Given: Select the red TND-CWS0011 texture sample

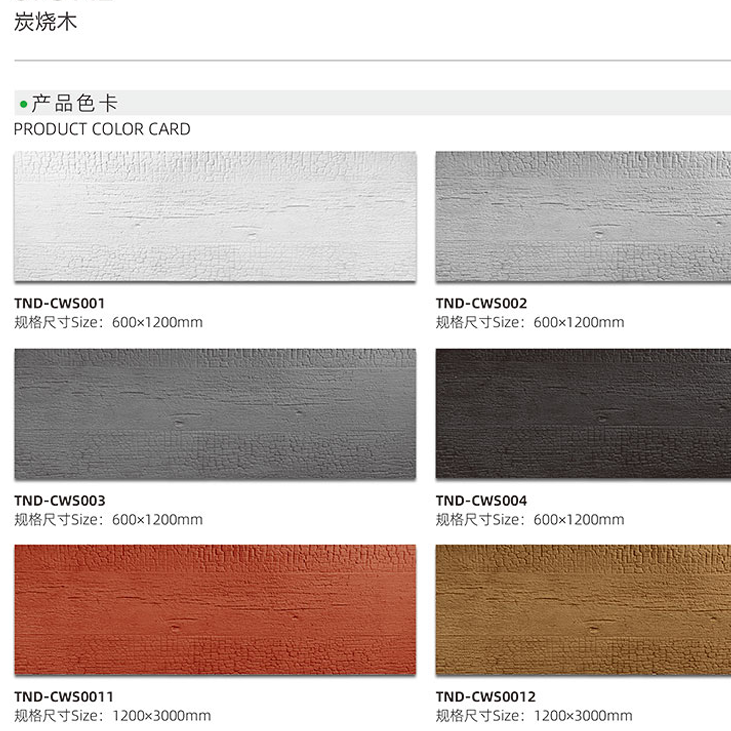Looking at the screenshot, I should click(x=215, y=610).
